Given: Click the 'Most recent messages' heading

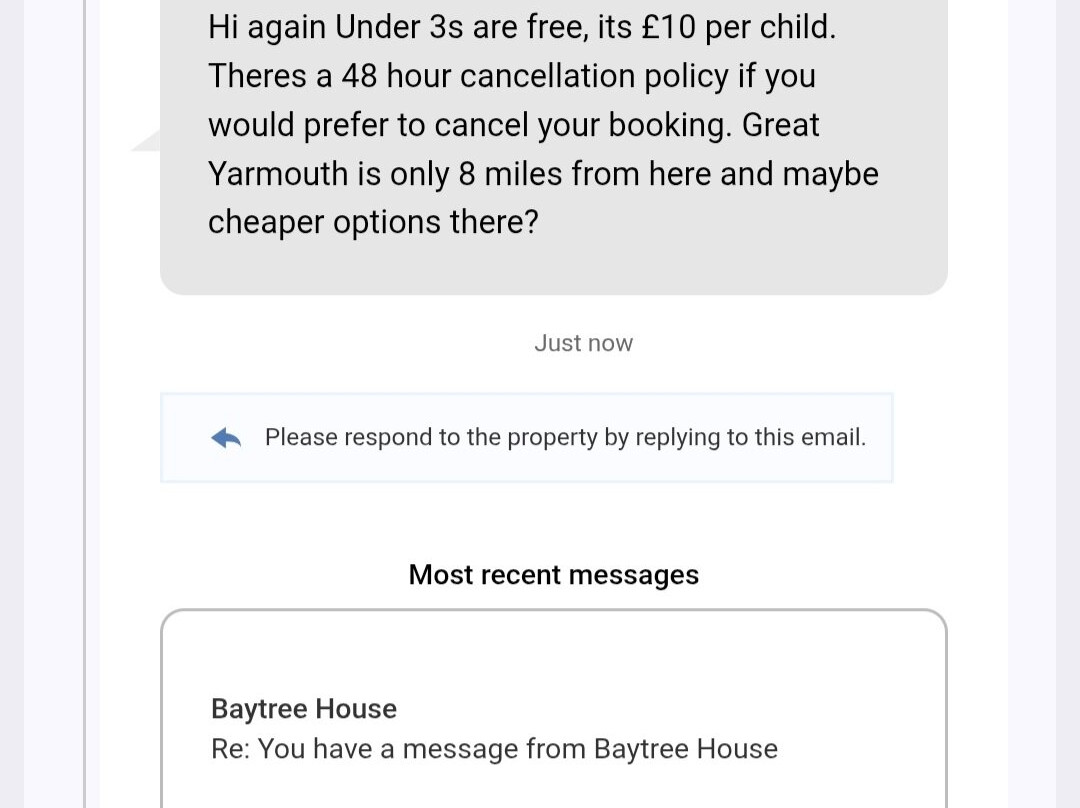Looking at the screenshot, I should [x=553, y=575].
